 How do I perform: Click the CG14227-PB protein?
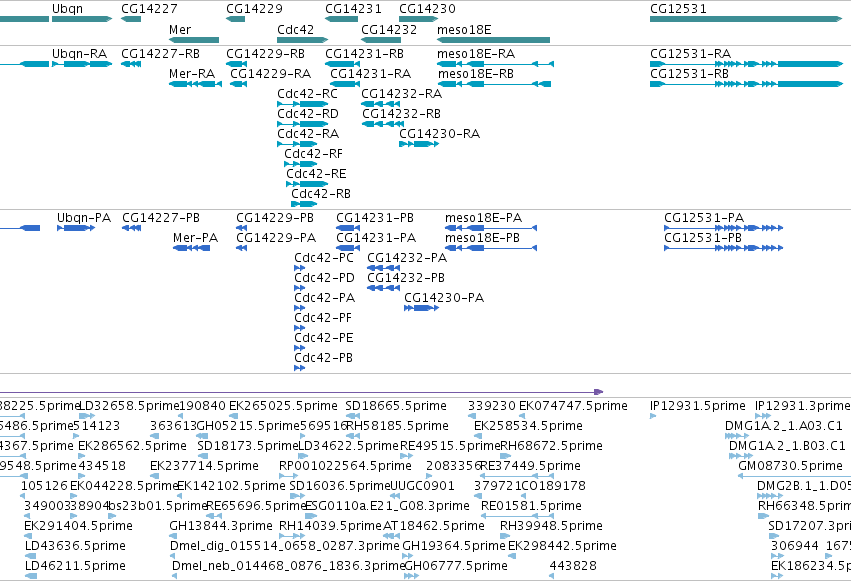(x=131, y=228)
